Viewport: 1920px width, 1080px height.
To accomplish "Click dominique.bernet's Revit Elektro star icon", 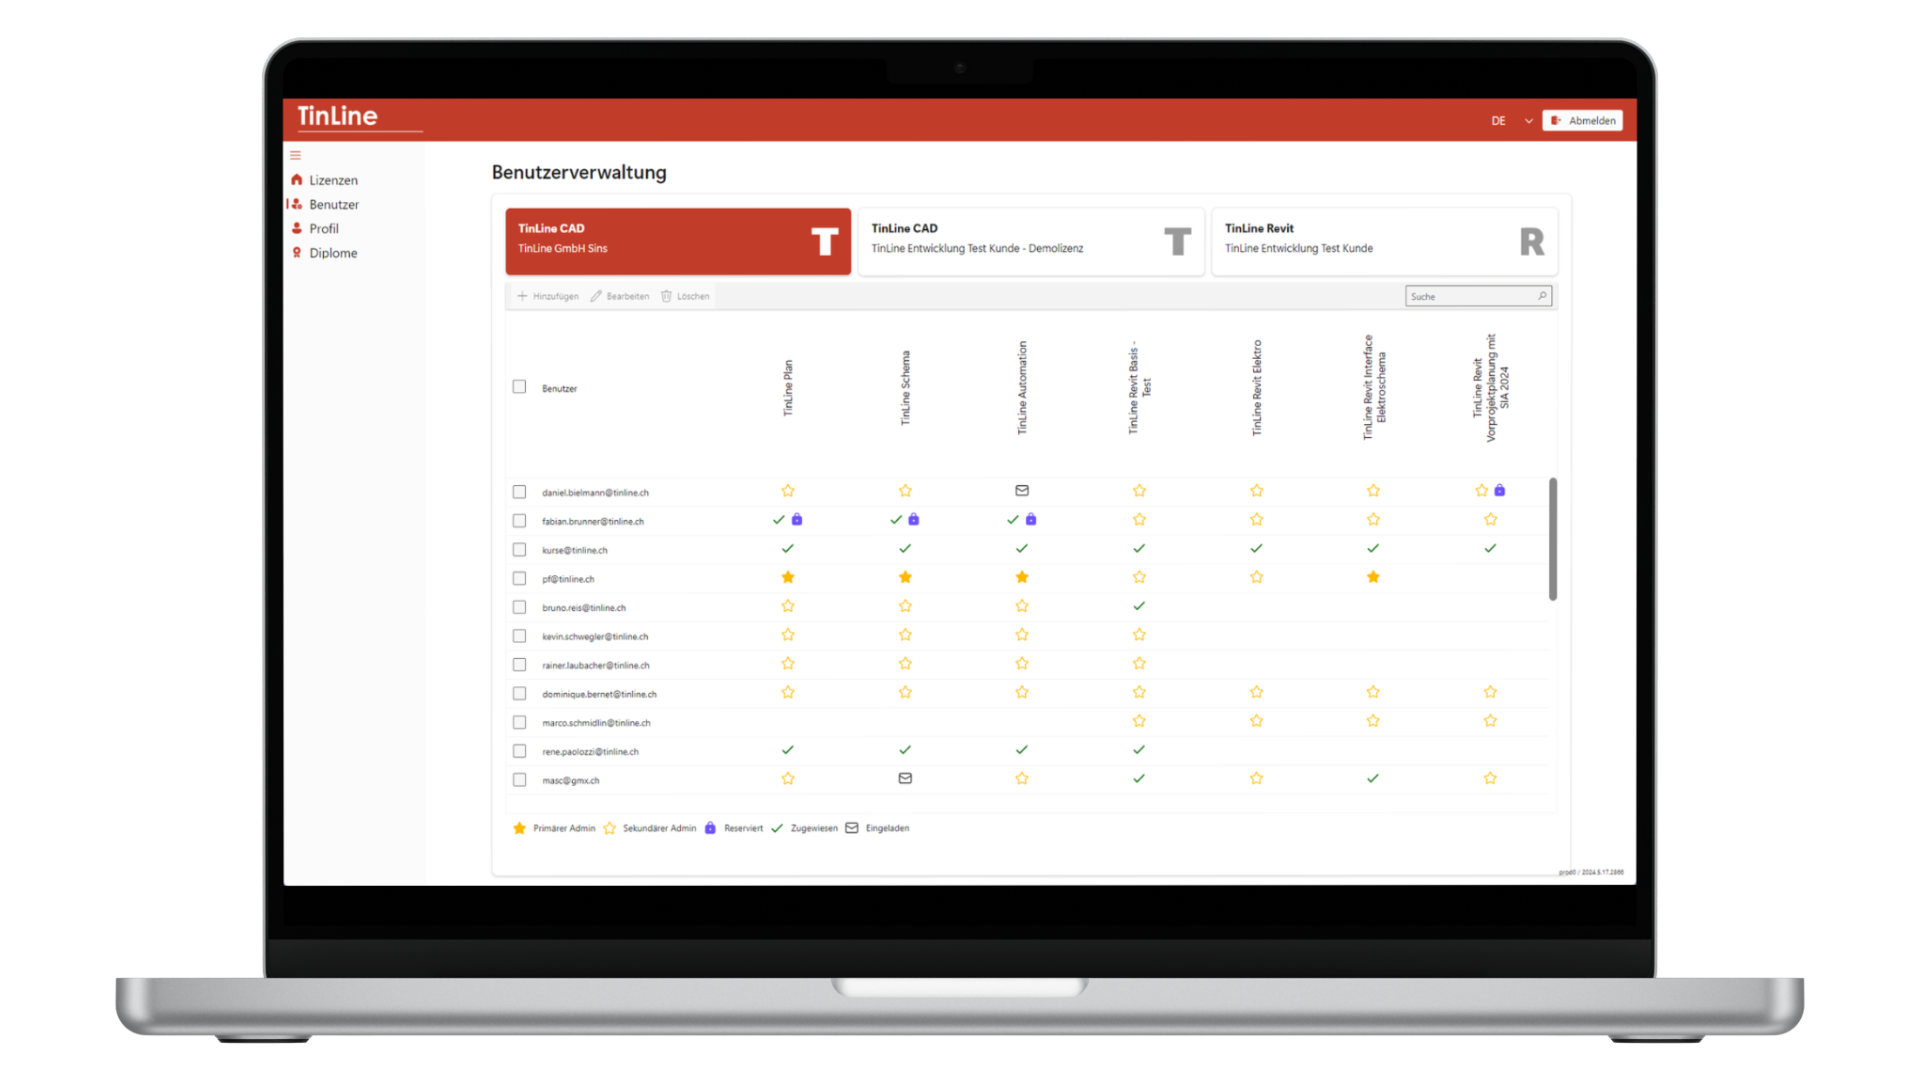I will [x=1256, y=692].
